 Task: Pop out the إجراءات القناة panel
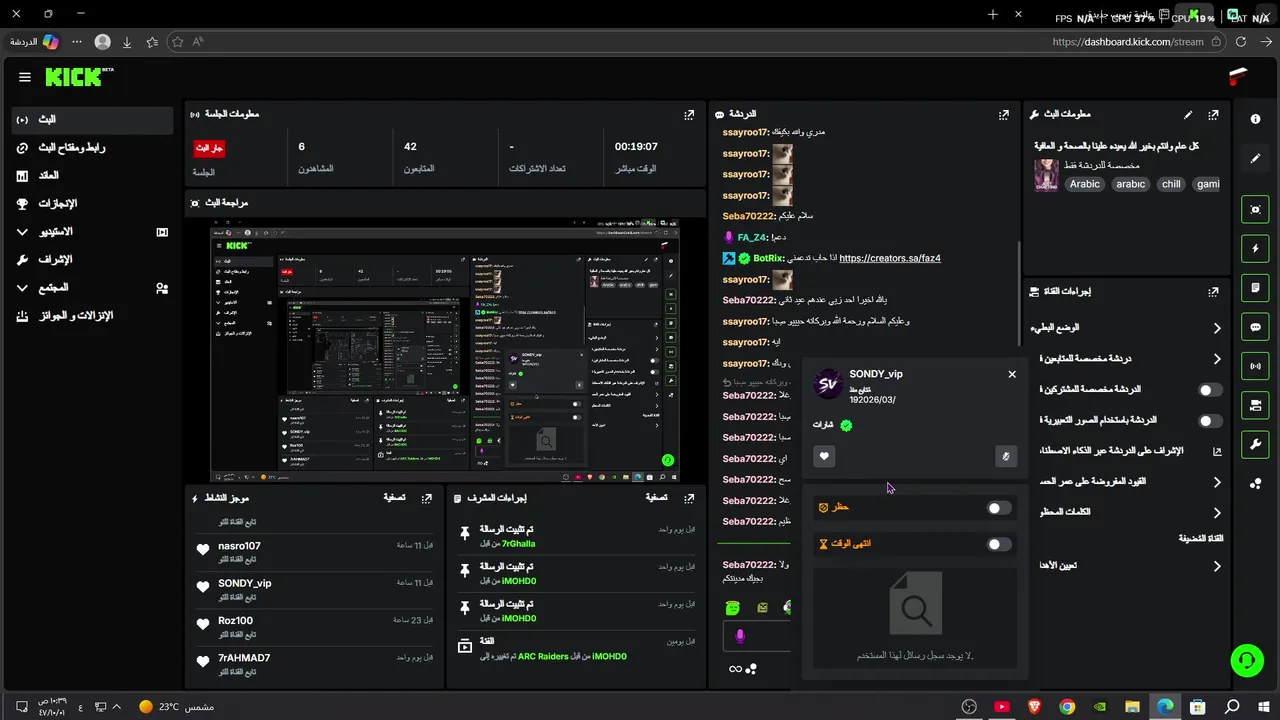tap(1213, 292)
